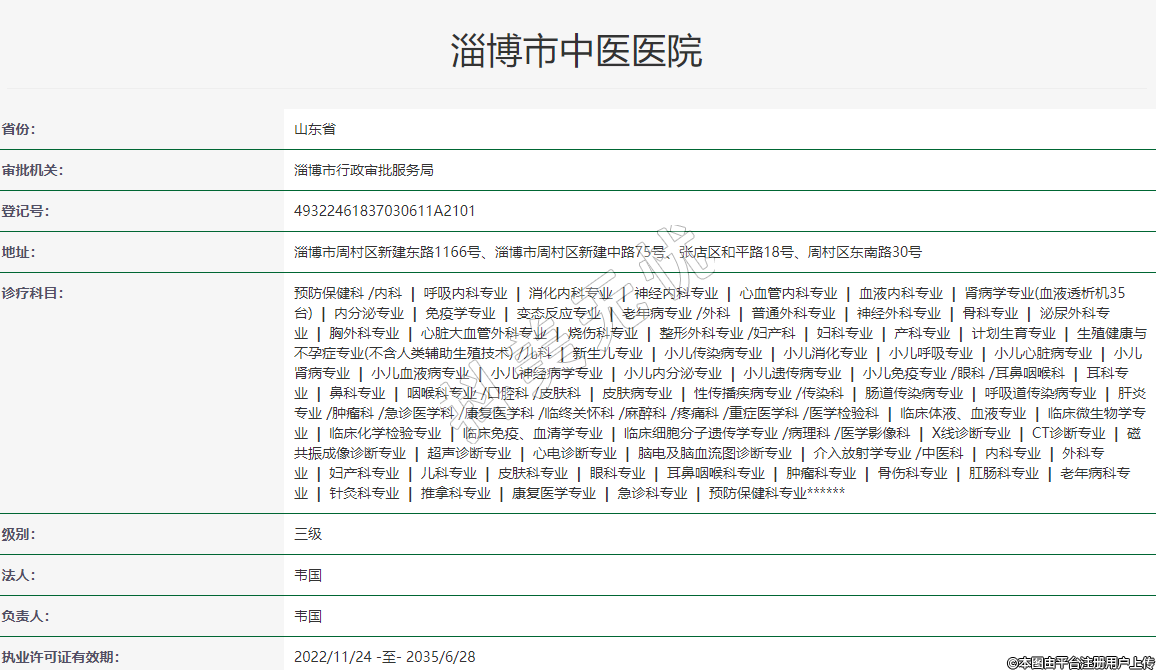Viewport: 1156px width, 670px height.
Task: Click the 登记号 row label
Action: (25, 211)
